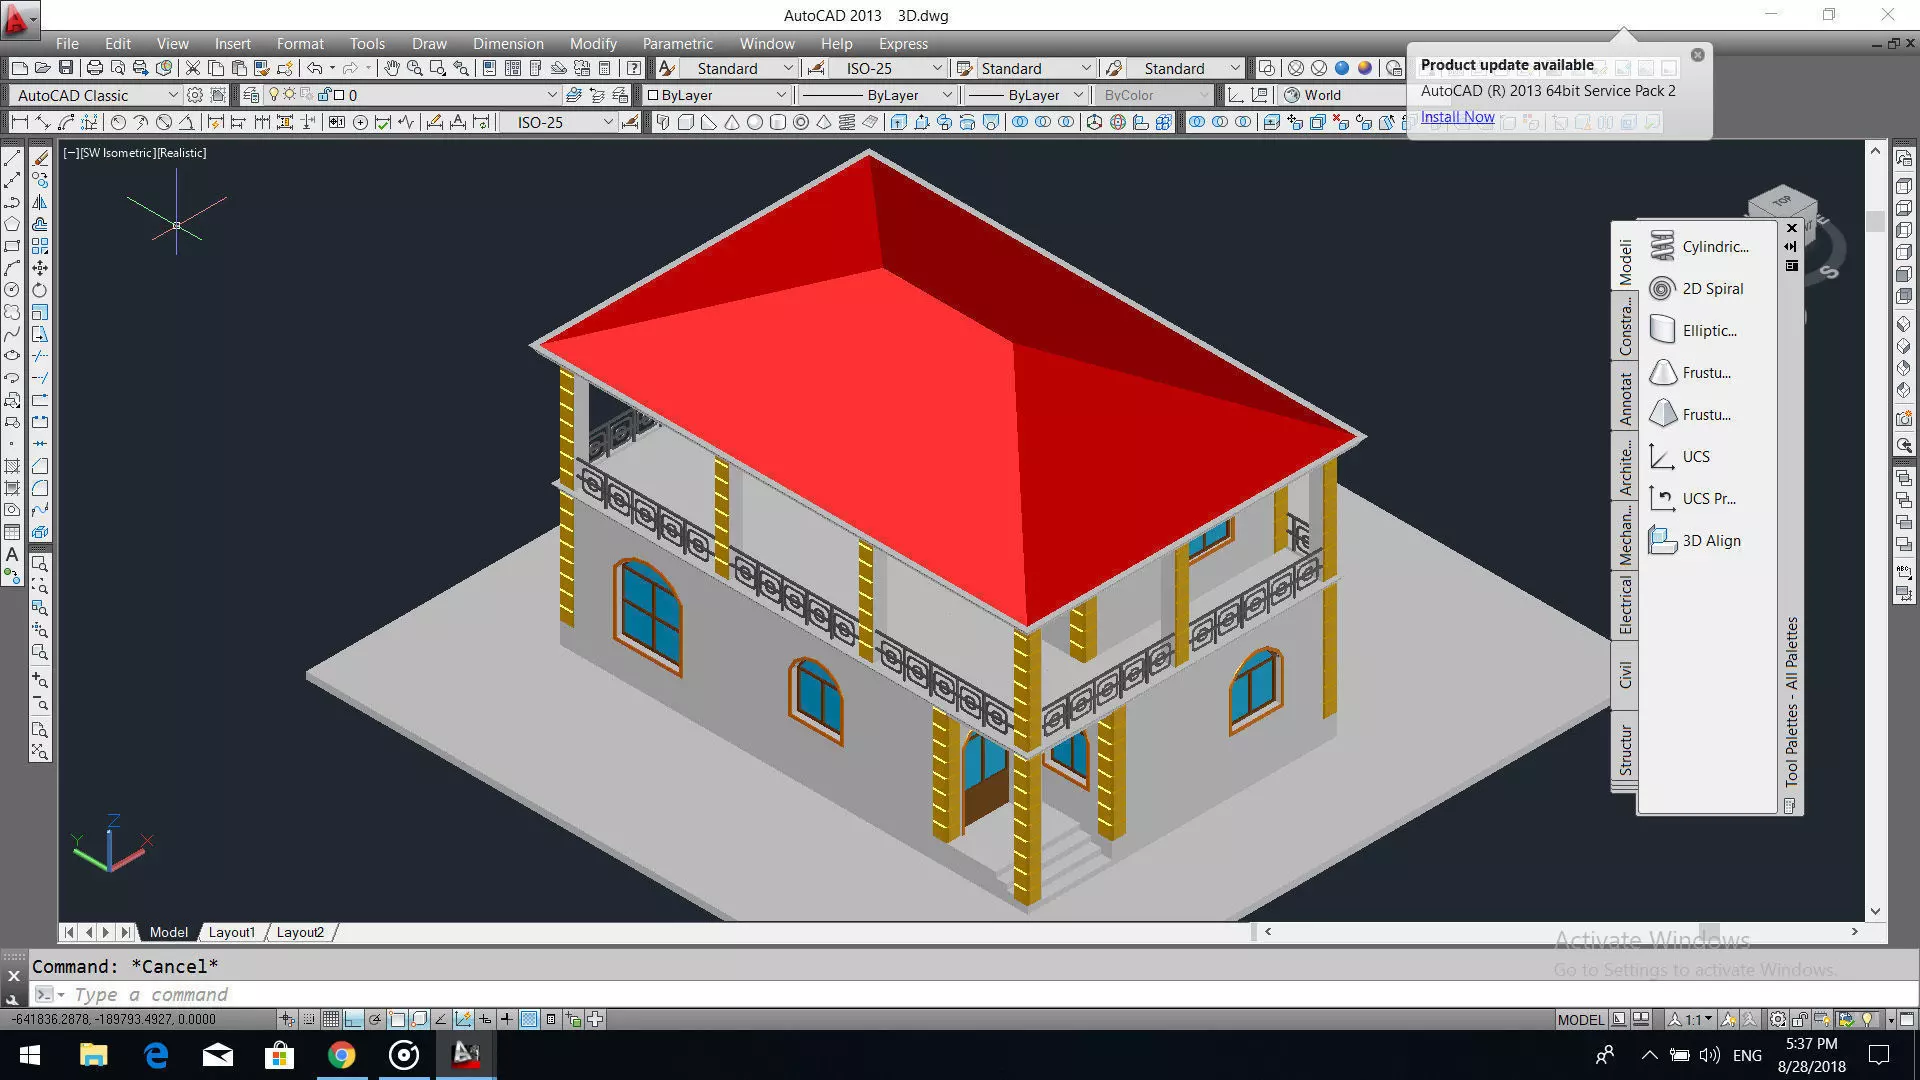Create a Cone solid from Modeling toolbar
The width and height of the screenshot is (1920, 1080).
point(732,122)
